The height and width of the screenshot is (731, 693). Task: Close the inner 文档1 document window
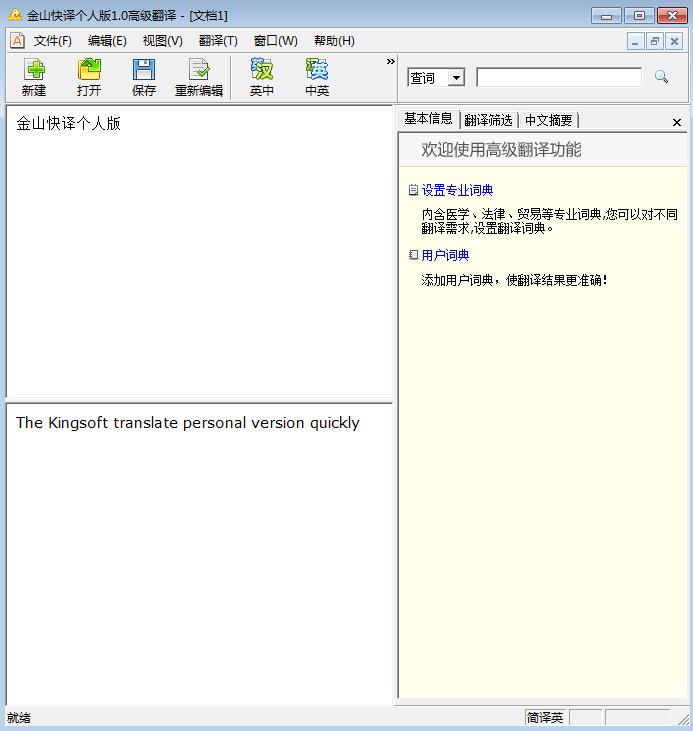point(674,41)
